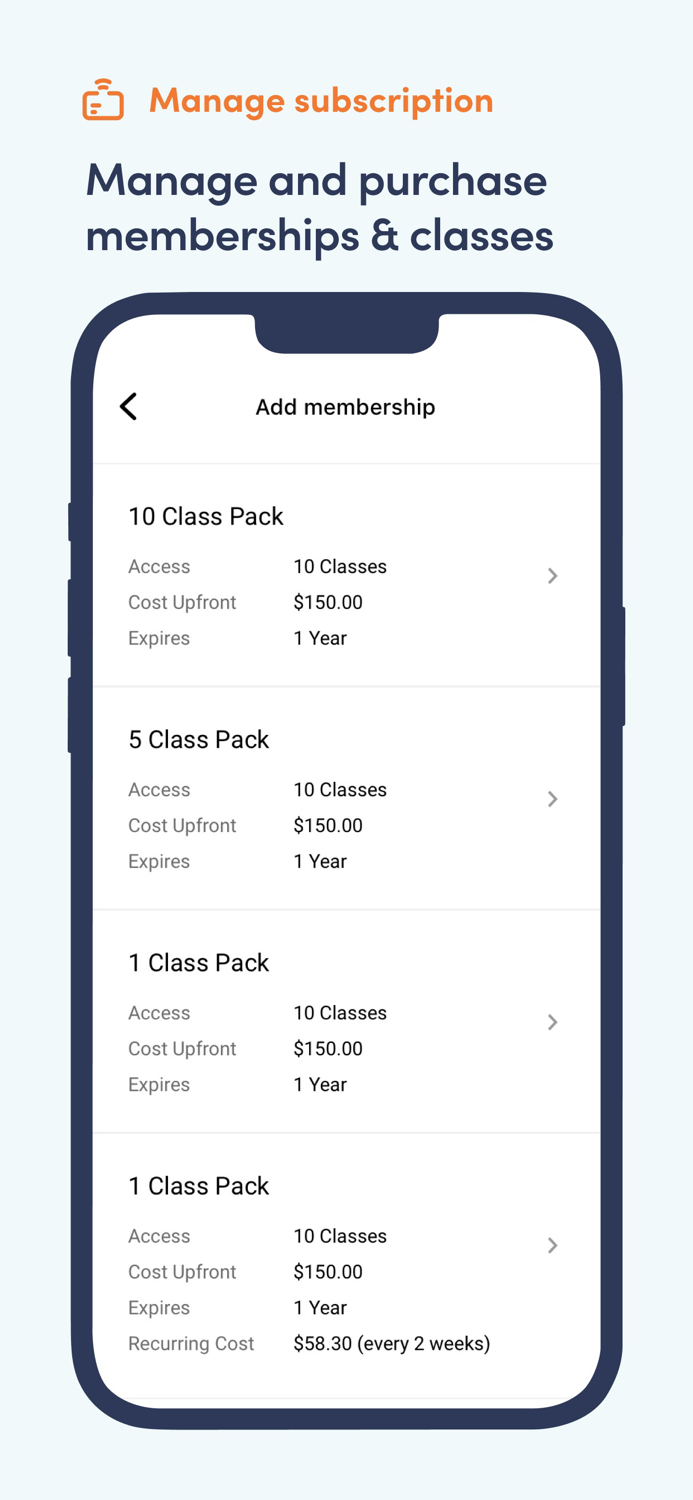
Task: Select the 10 Class Pack title
Action: pos(206,516)
